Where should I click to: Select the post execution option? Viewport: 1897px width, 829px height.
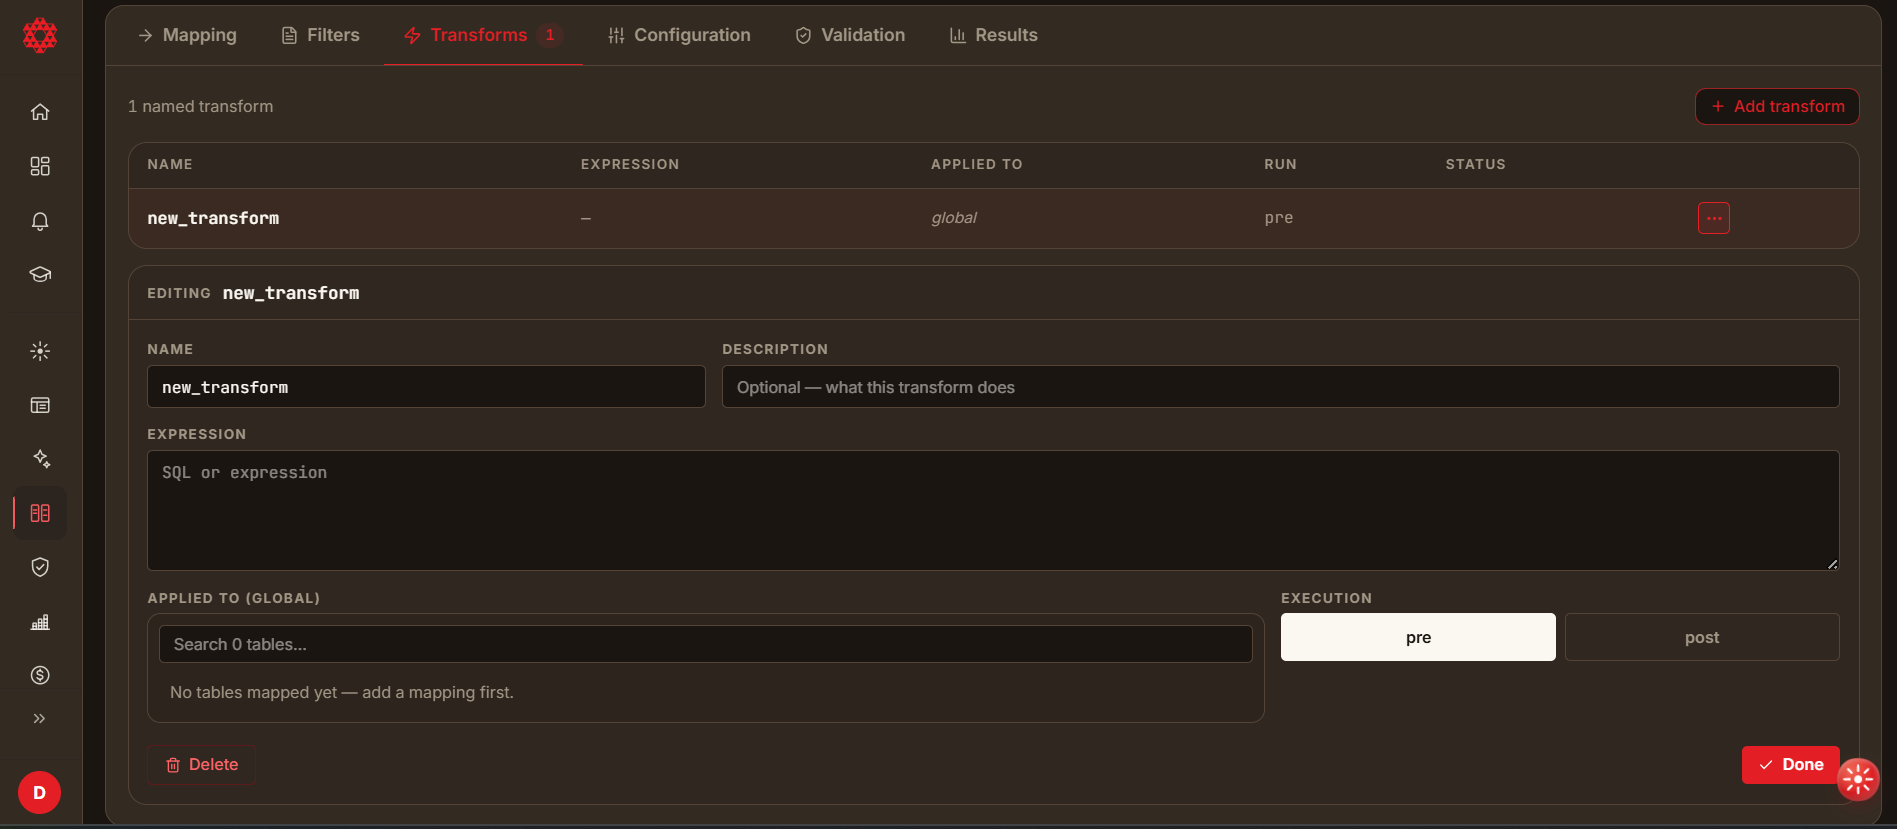click(1702, 637)
